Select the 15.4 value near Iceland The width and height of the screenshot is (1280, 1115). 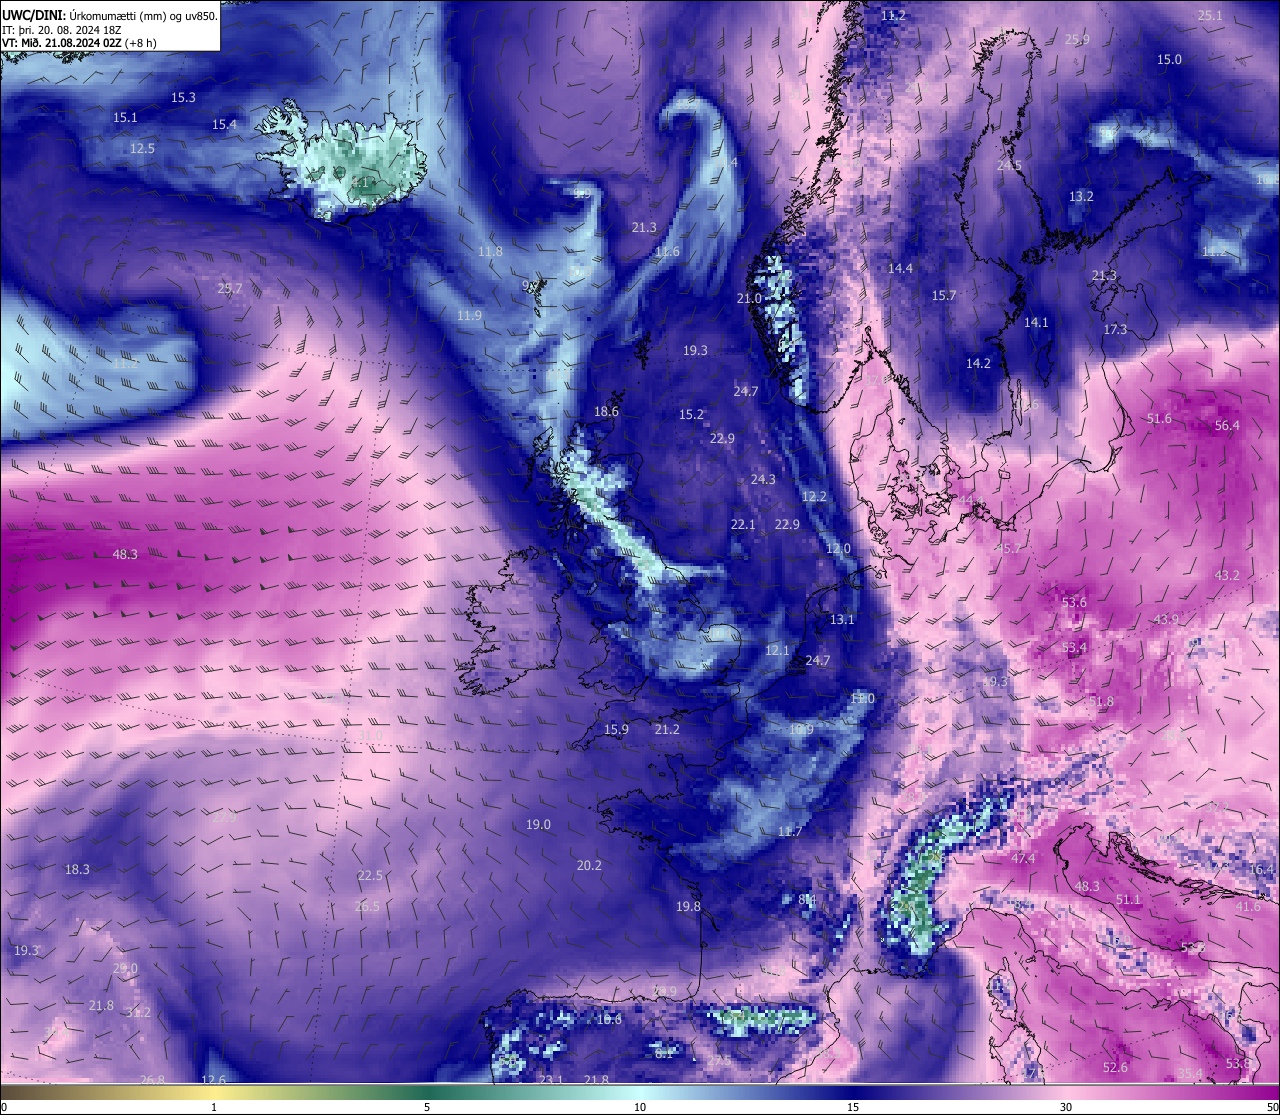[224, 125]
